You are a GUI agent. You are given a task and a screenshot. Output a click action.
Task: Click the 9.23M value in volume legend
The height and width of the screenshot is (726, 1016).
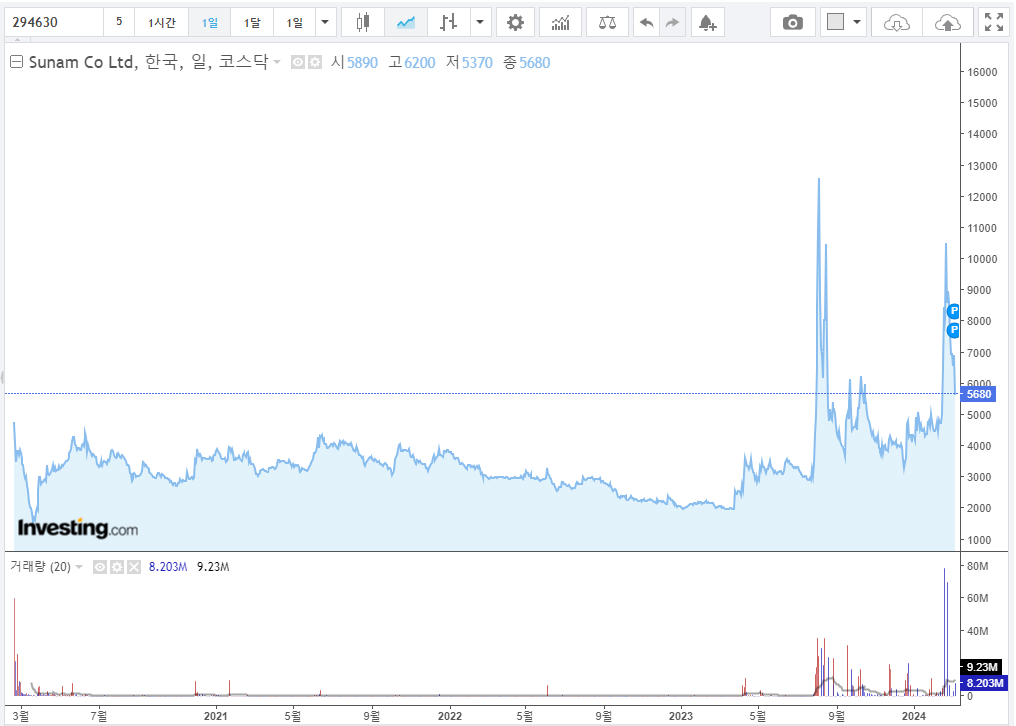pos(213,567)
